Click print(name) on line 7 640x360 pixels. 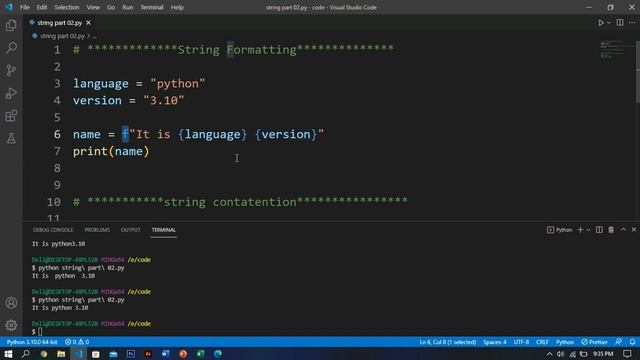[x=111, y=151]
